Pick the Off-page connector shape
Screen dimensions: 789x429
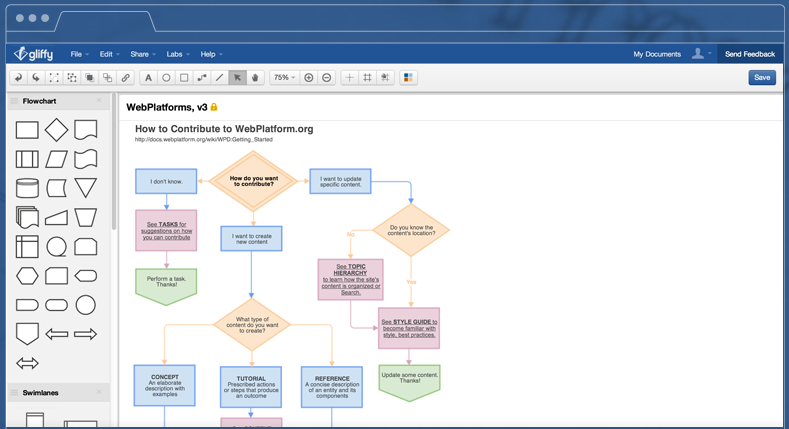[x=27, y=334]
